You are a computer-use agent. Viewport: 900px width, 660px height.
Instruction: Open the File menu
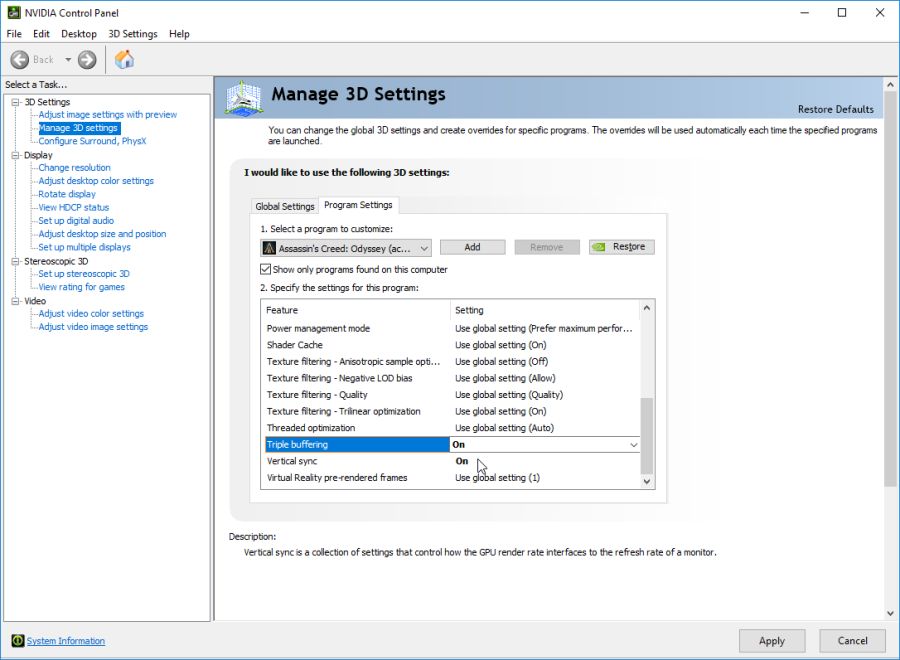pos(14,34)
